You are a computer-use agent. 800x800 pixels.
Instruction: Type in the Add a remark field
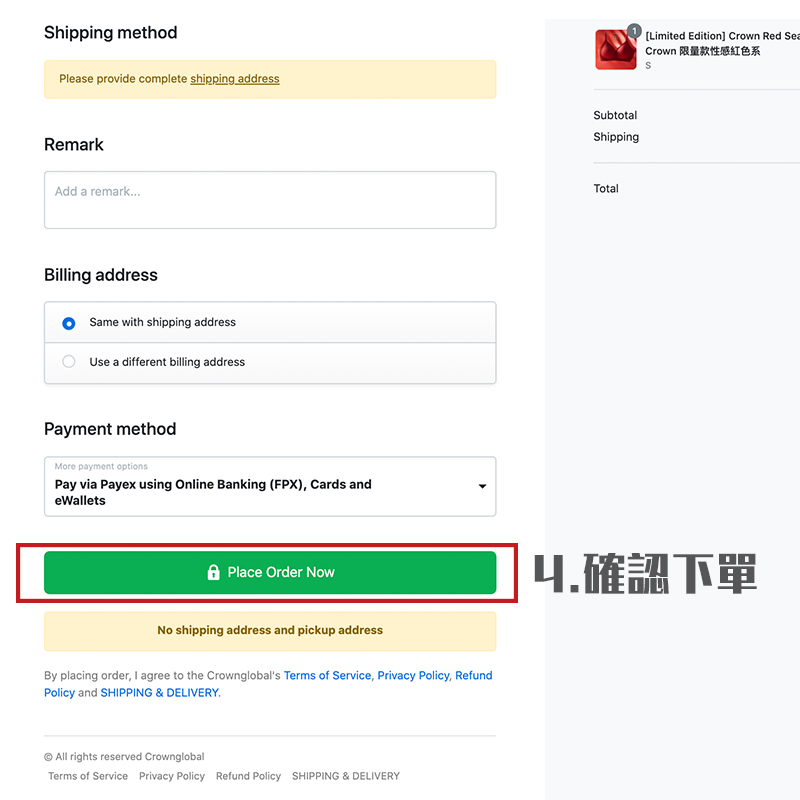(x=270, y=200)
